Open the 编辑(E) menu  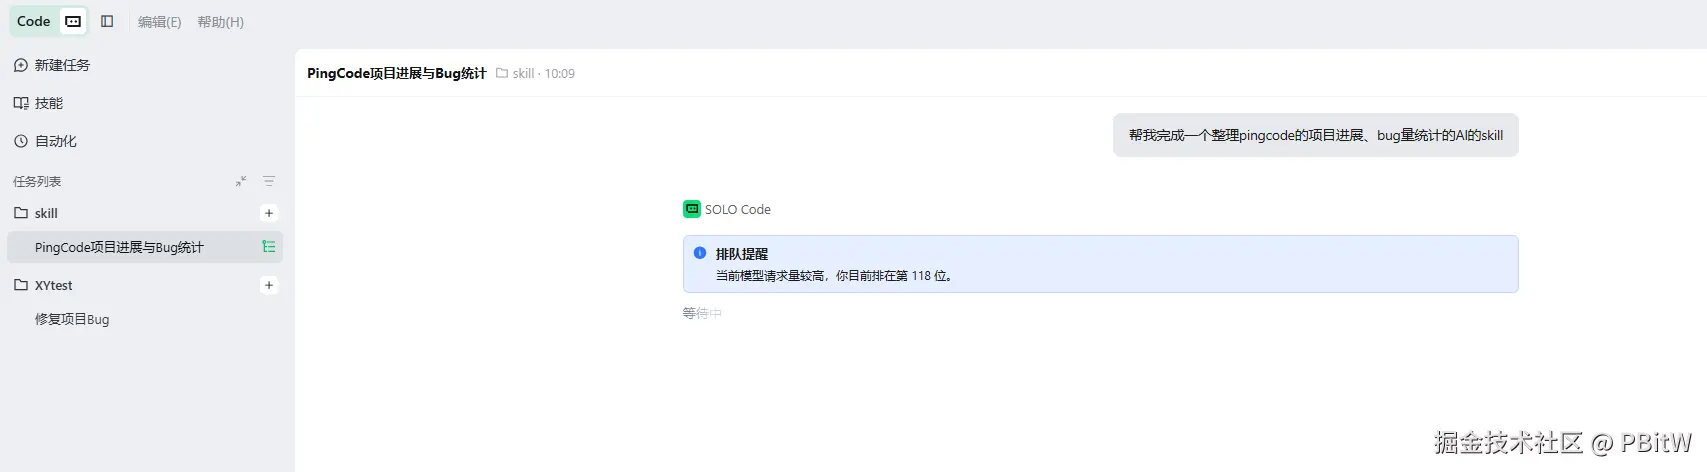(160, 22)
